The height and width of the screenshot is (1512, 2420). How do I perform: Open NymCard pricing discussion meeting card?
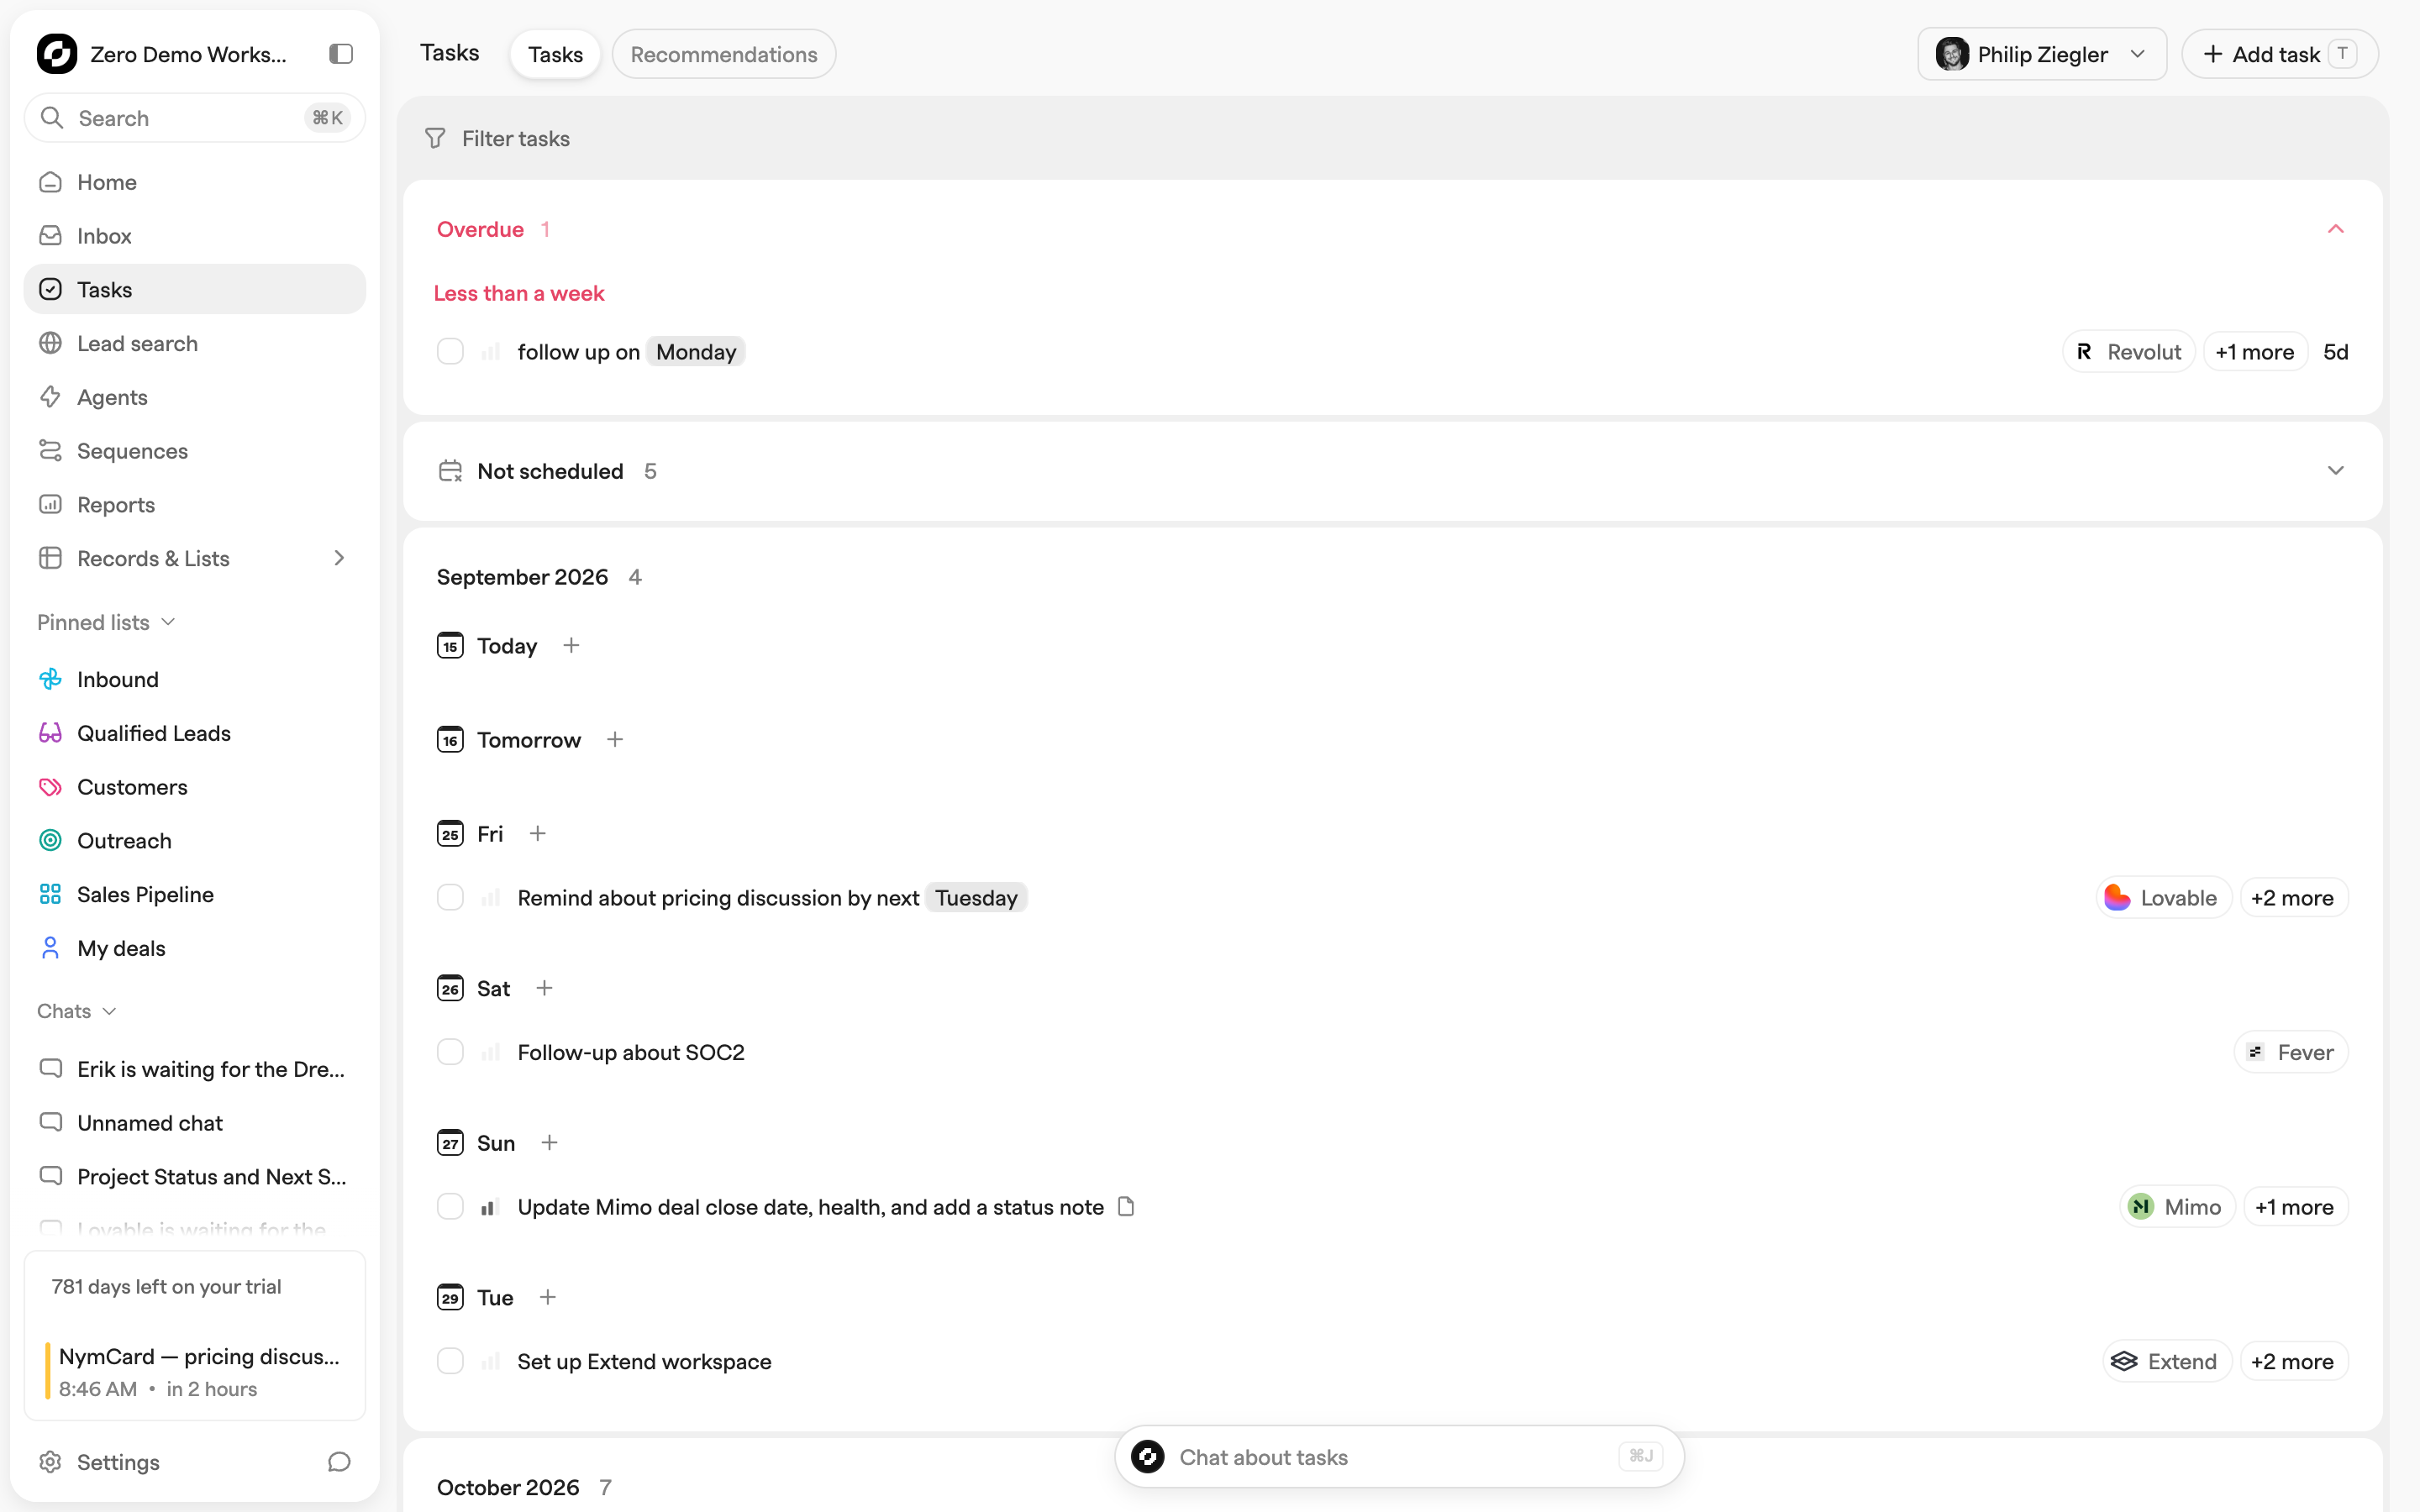[x=195, y=1371]
